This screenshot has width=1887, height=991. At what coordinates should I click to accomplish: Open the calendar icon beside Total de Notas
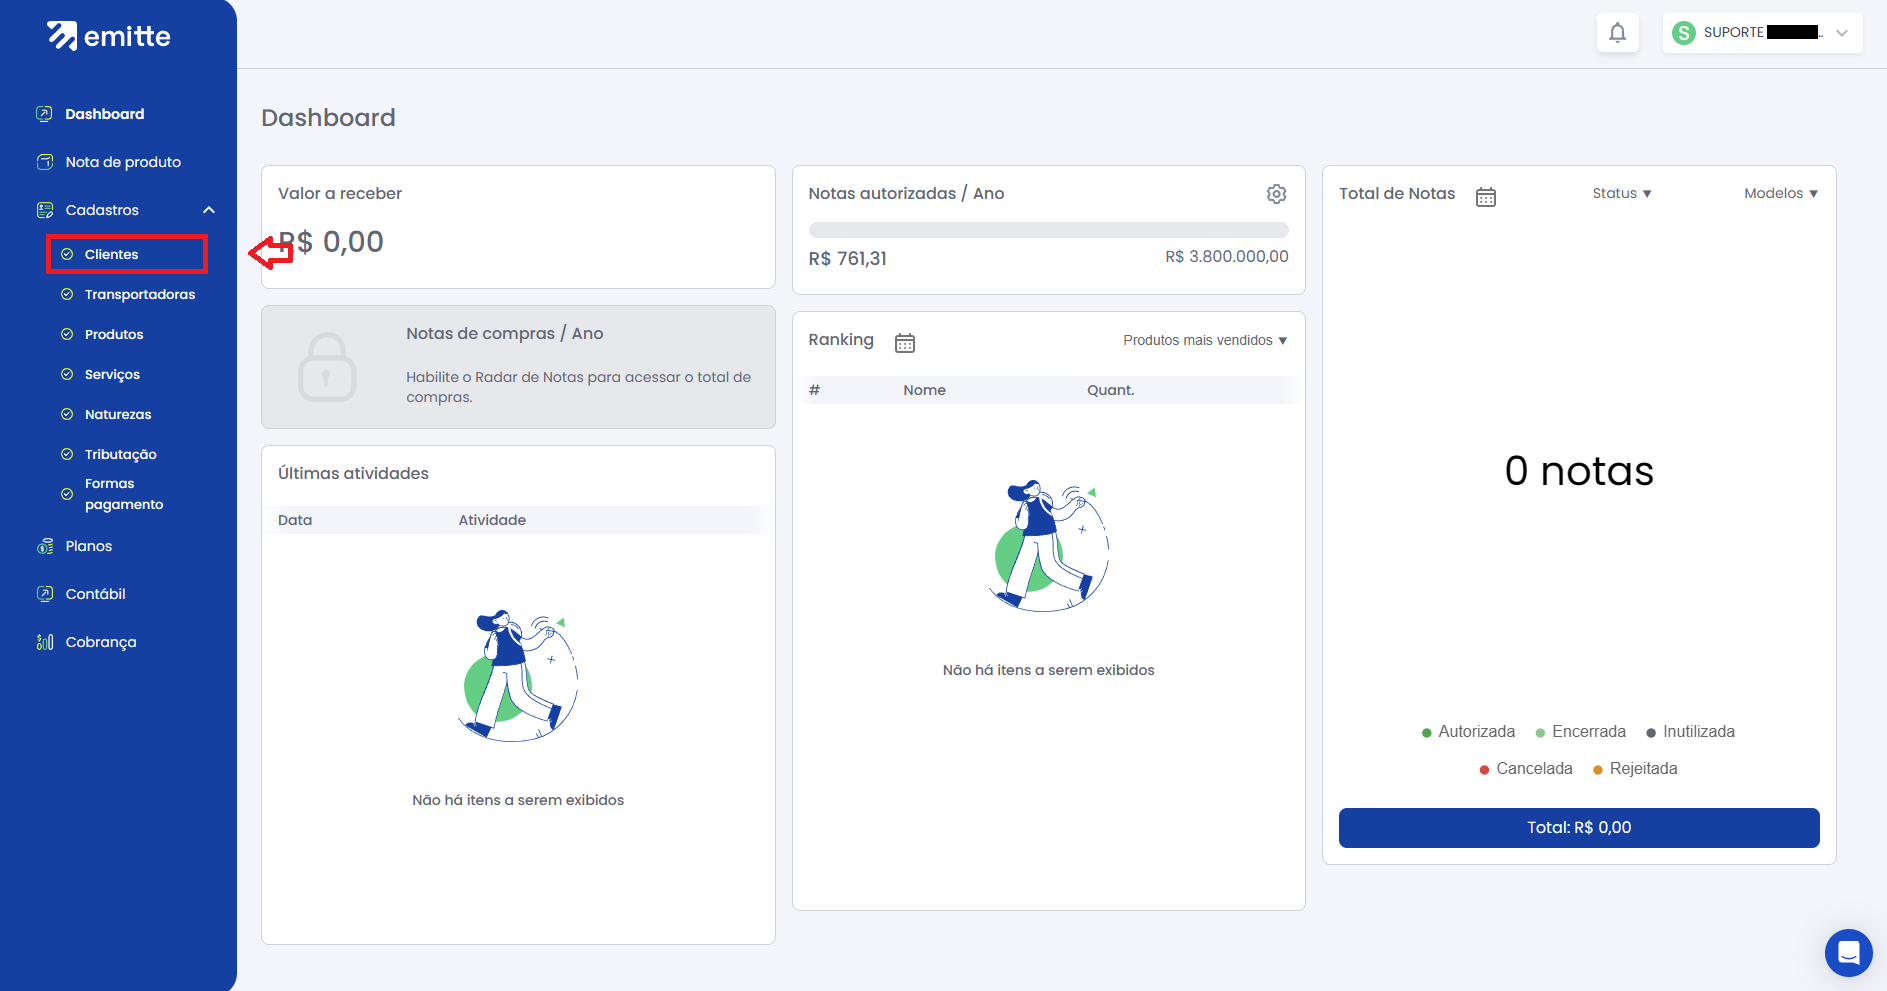[1486, 197]
